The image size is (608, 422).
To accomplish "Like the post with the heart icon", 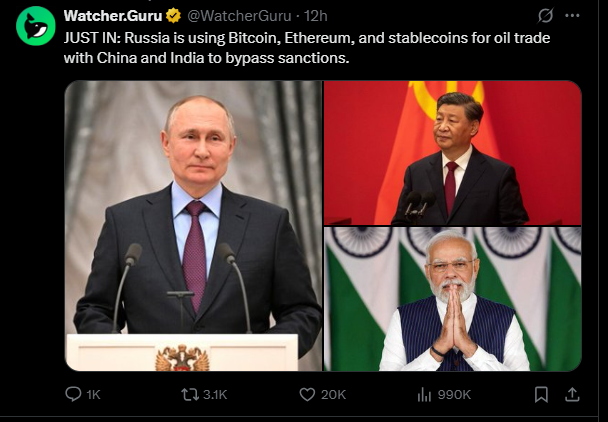I will coord(307,395).
